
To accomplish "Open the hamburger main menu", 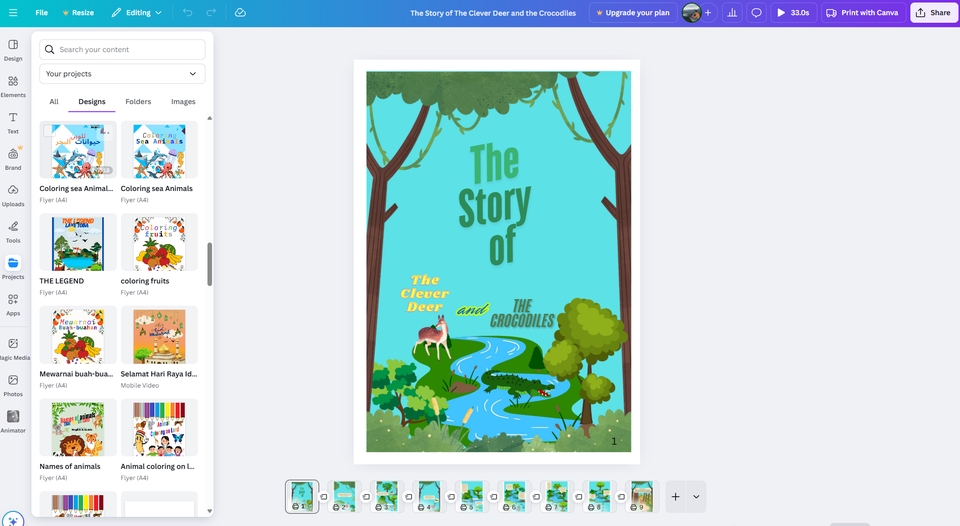I will pos(12,13).
